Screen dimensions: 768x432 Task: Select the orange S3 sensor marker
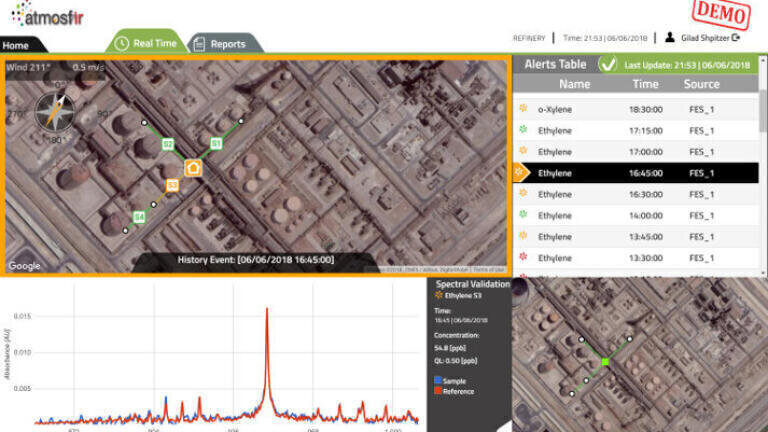tap(172, 185)
